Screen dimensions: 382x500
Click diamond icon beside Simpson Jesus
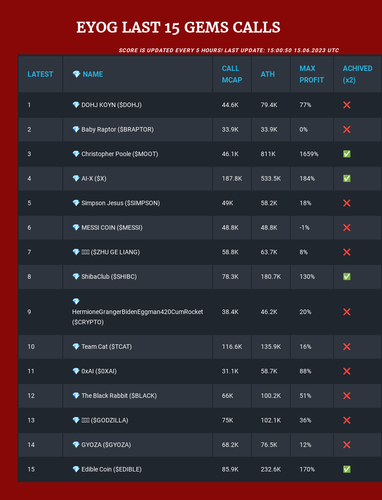(76, 203)
